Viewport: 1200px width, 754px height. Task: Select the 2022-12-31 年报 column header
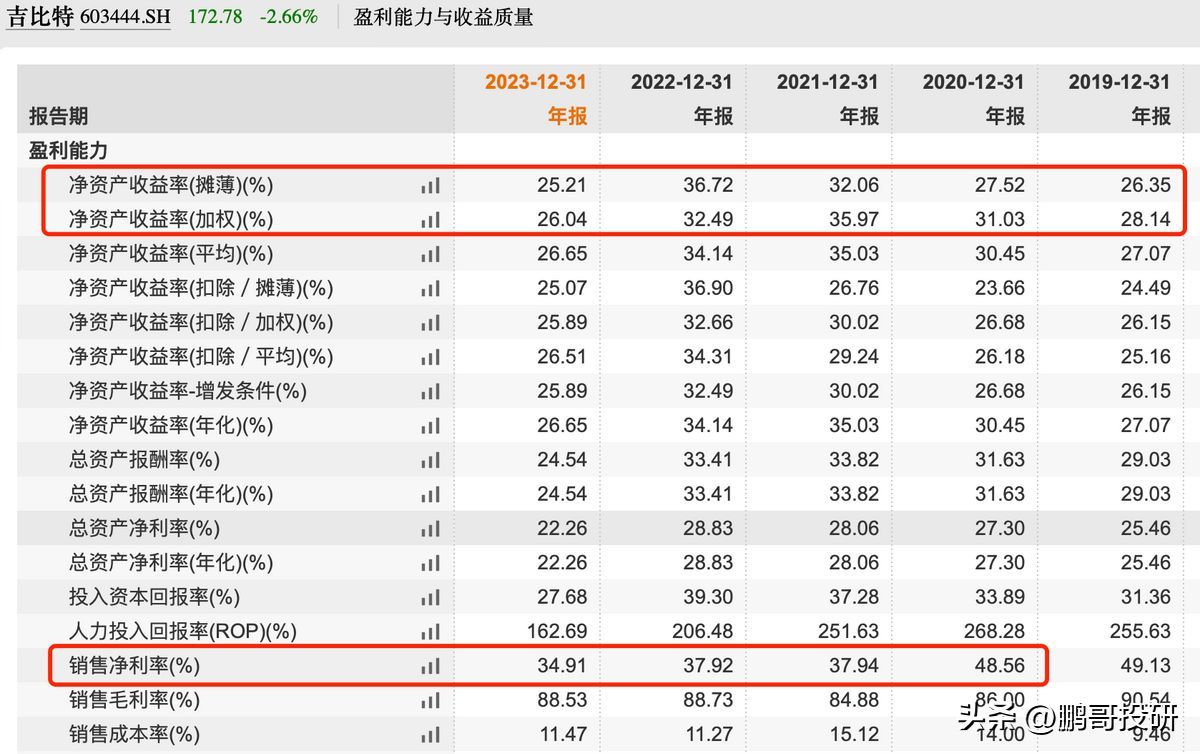click(682, 98)
